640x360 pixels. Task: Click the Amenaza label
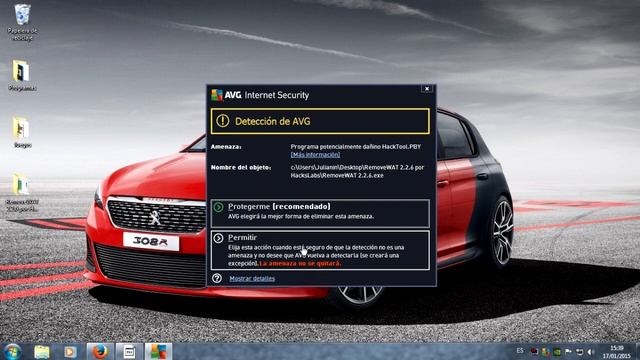coord(226,147)
